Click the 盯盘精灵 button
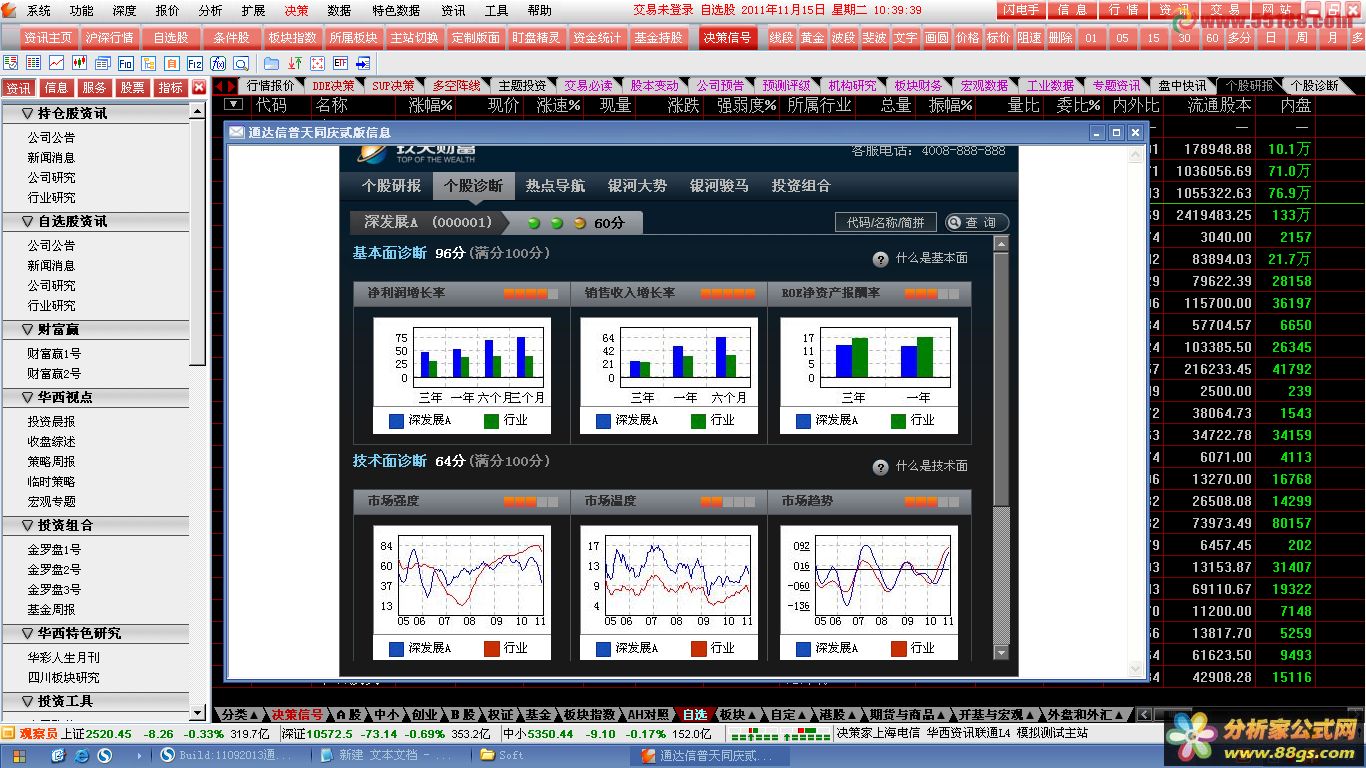This screenshot has height=768, width=1366. [536, 38]
